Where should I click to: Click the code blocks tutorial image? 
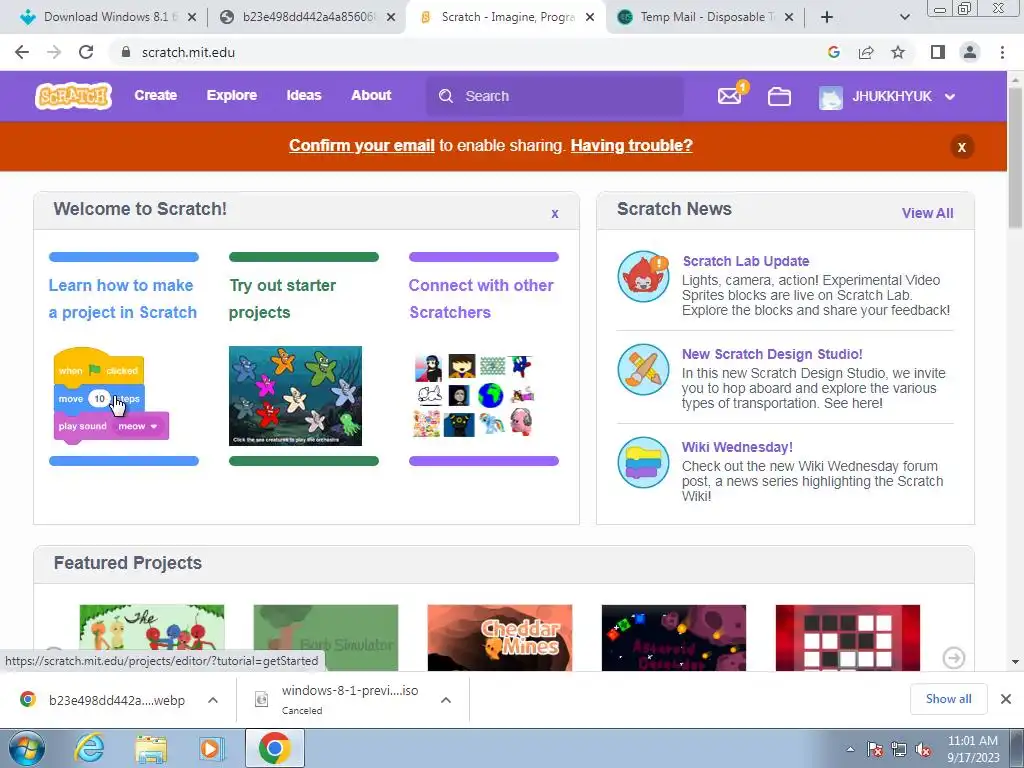110,396
